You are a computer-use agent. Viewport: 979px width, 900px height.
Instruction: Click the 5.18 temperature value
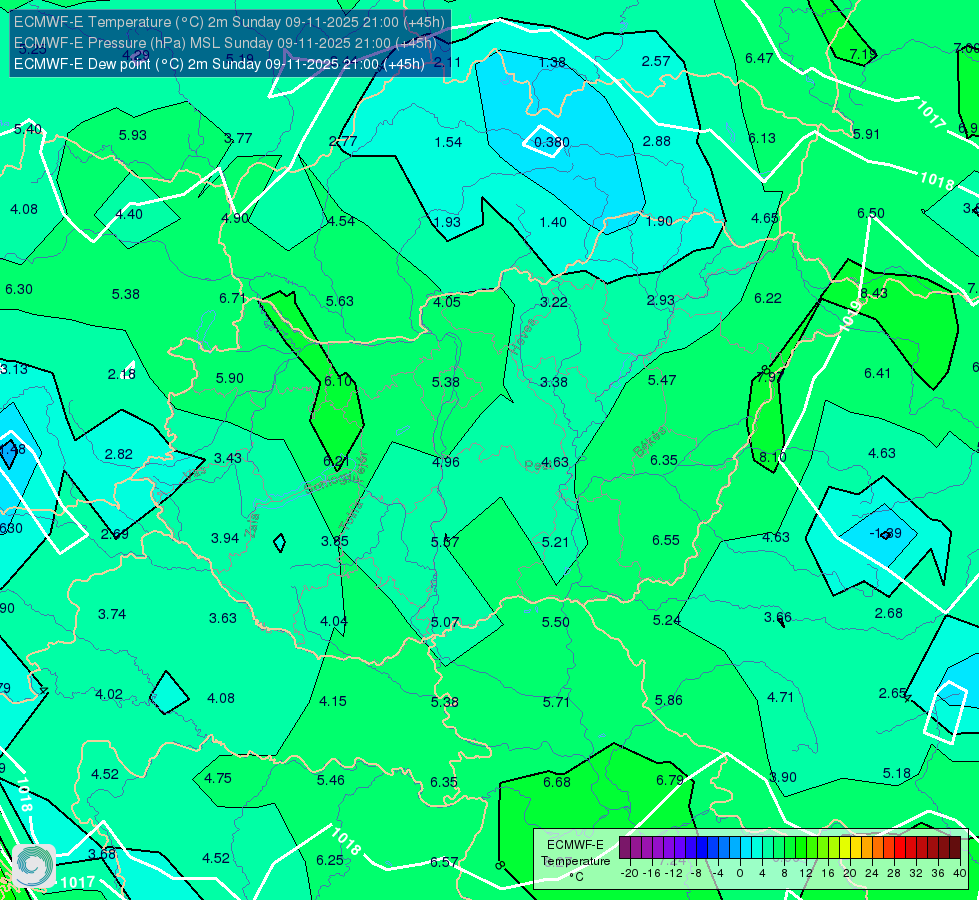pos(897,774)
